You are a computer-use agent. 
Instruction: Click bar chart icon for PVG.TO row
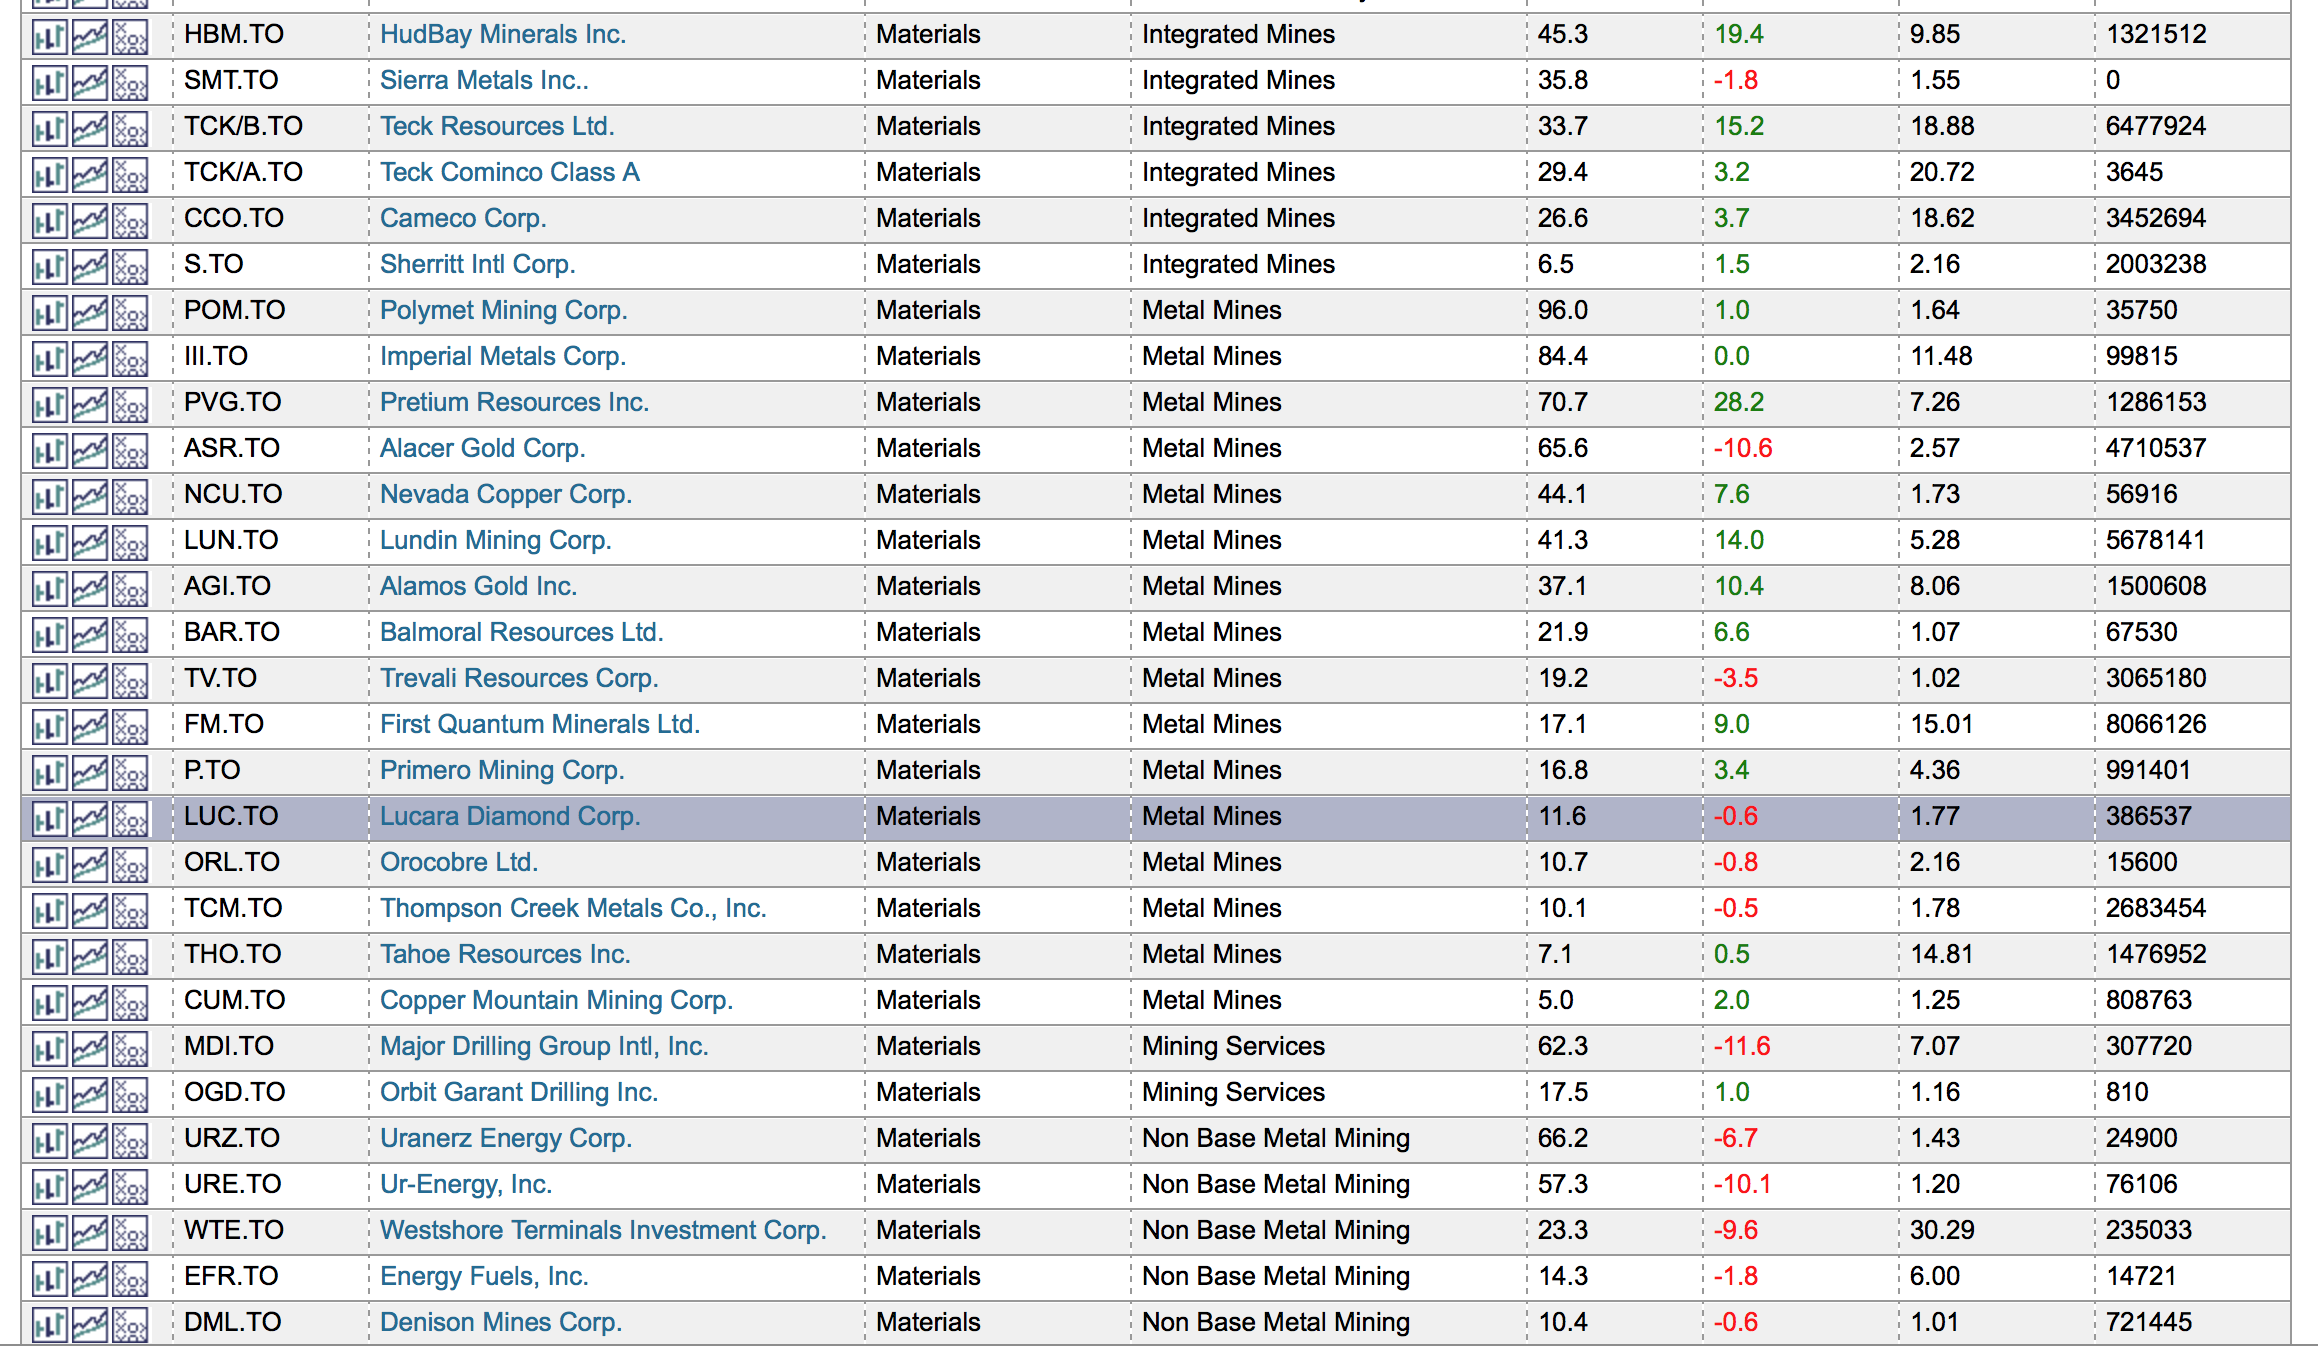49,405
